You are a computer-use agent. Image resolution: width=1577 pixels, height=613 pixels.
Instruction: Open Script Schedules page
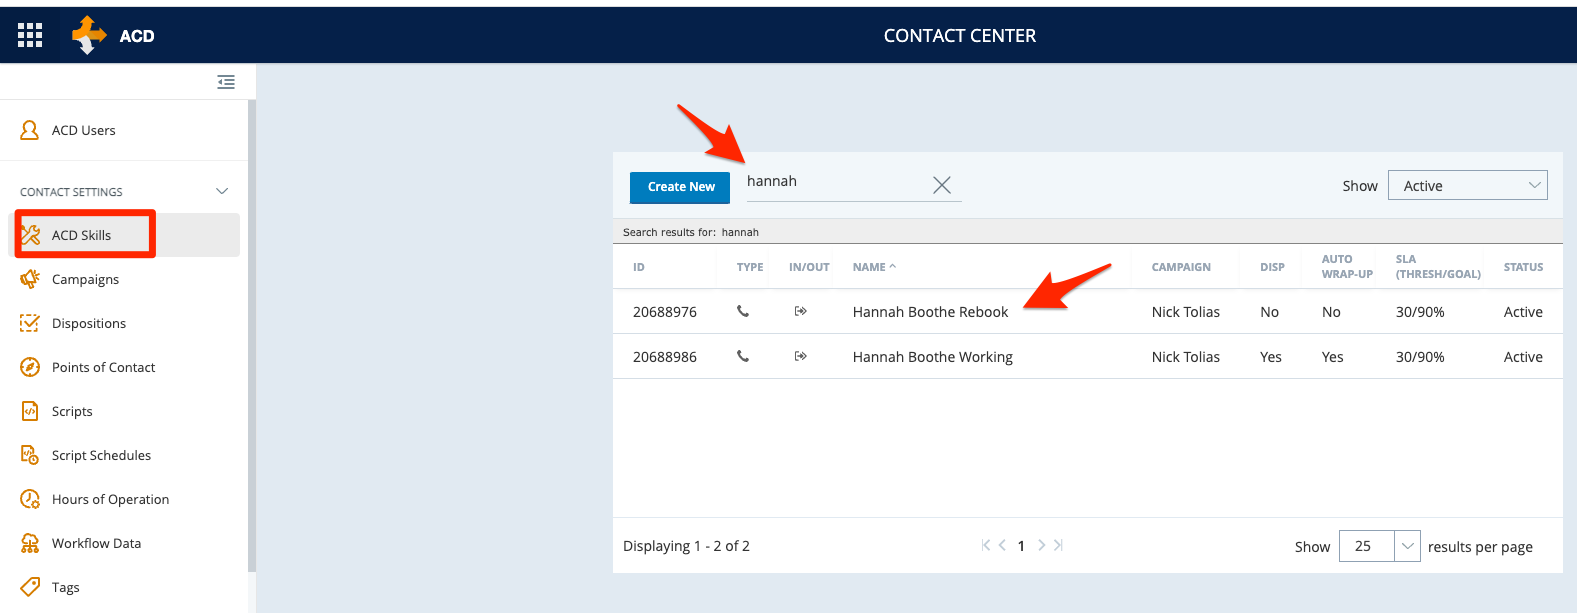click(x=101, y=455)
